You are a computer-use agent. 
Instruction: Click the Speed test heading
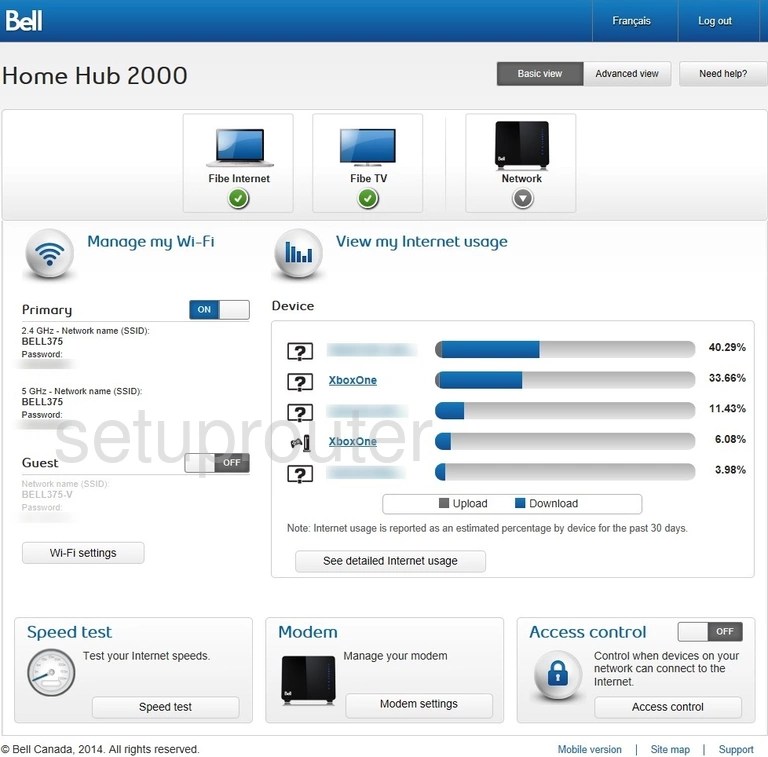[70, 632]
